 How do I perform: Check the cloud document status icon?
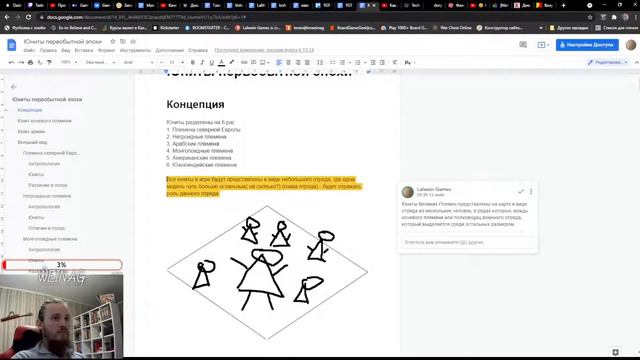(x=133, y=42)
